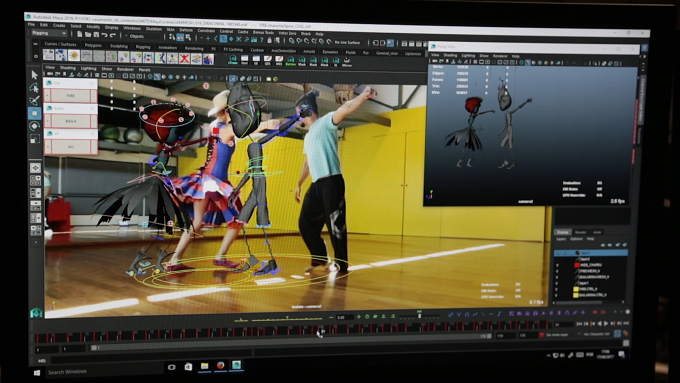The image size is (680, 383).
Task: Click the New Scene icon
Action: 80,34
